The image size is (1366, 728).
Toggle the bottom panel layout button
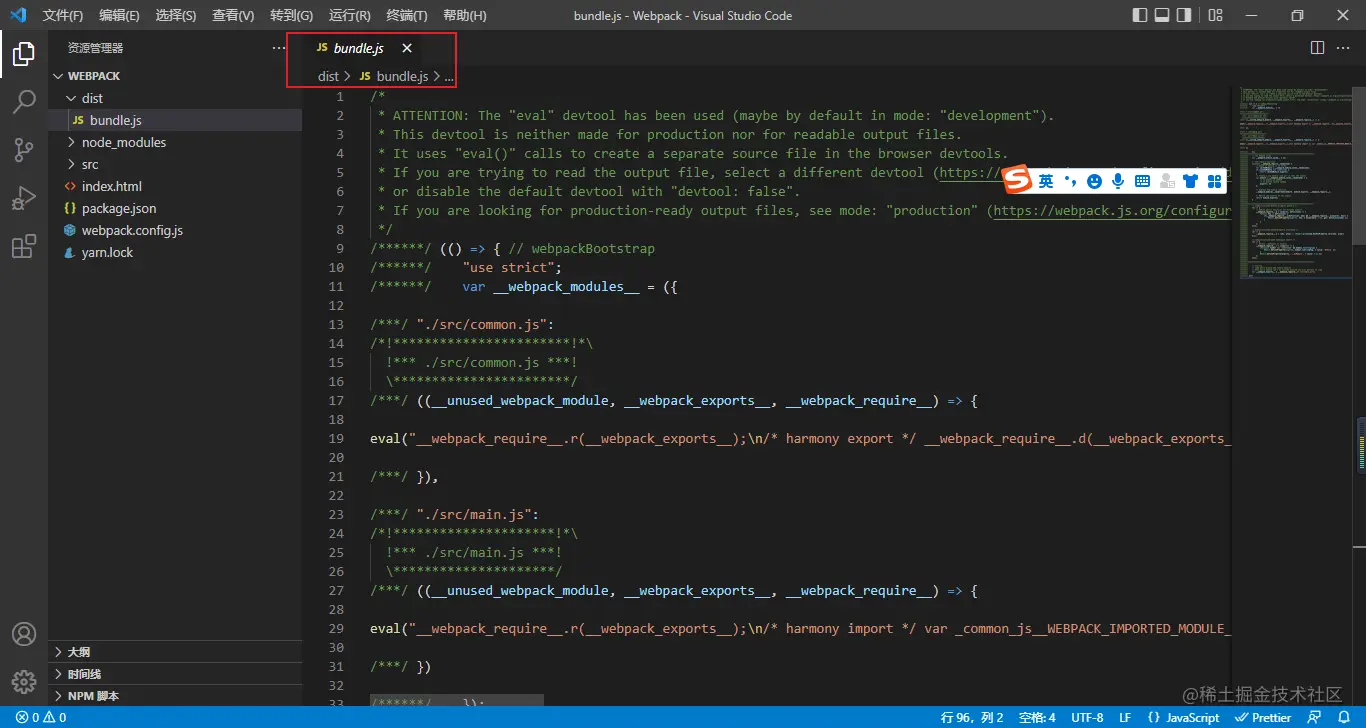(1162, 15)
